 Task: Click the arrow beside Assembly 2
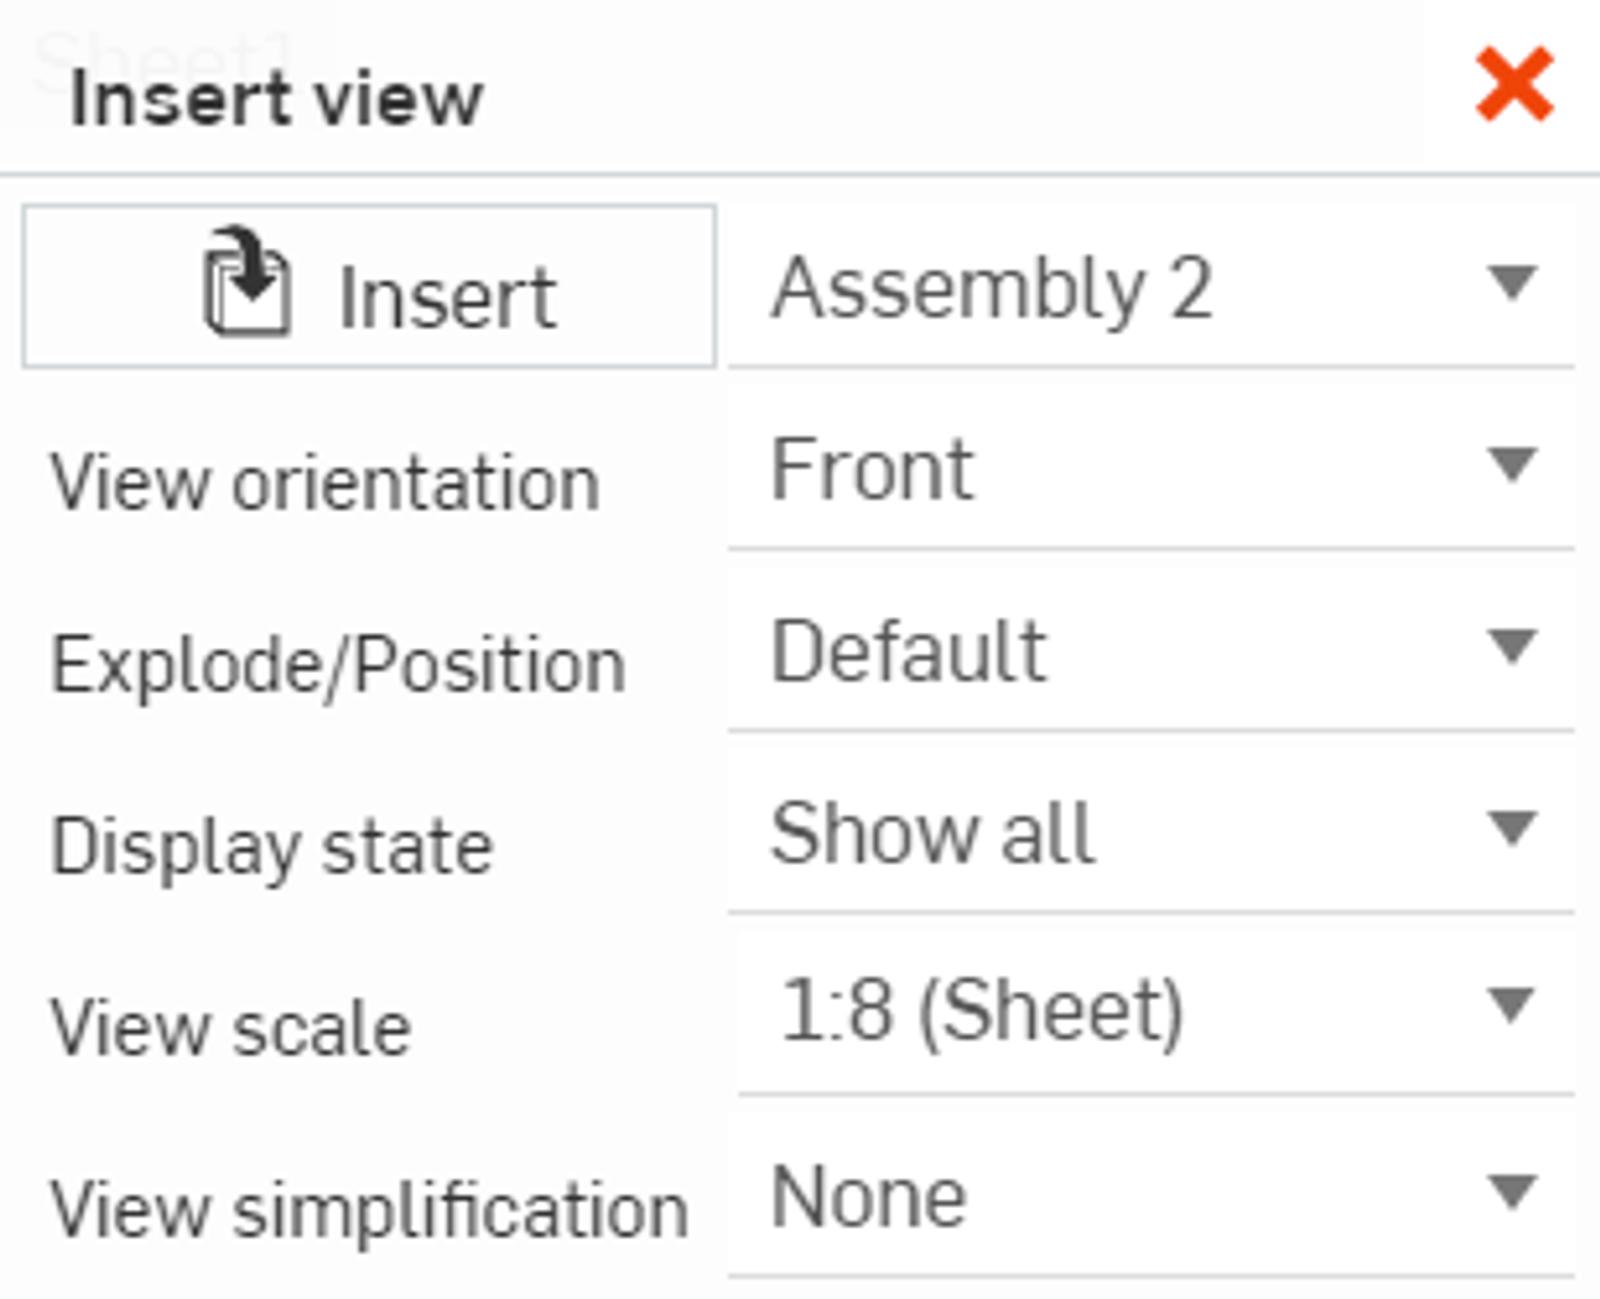1511,283
